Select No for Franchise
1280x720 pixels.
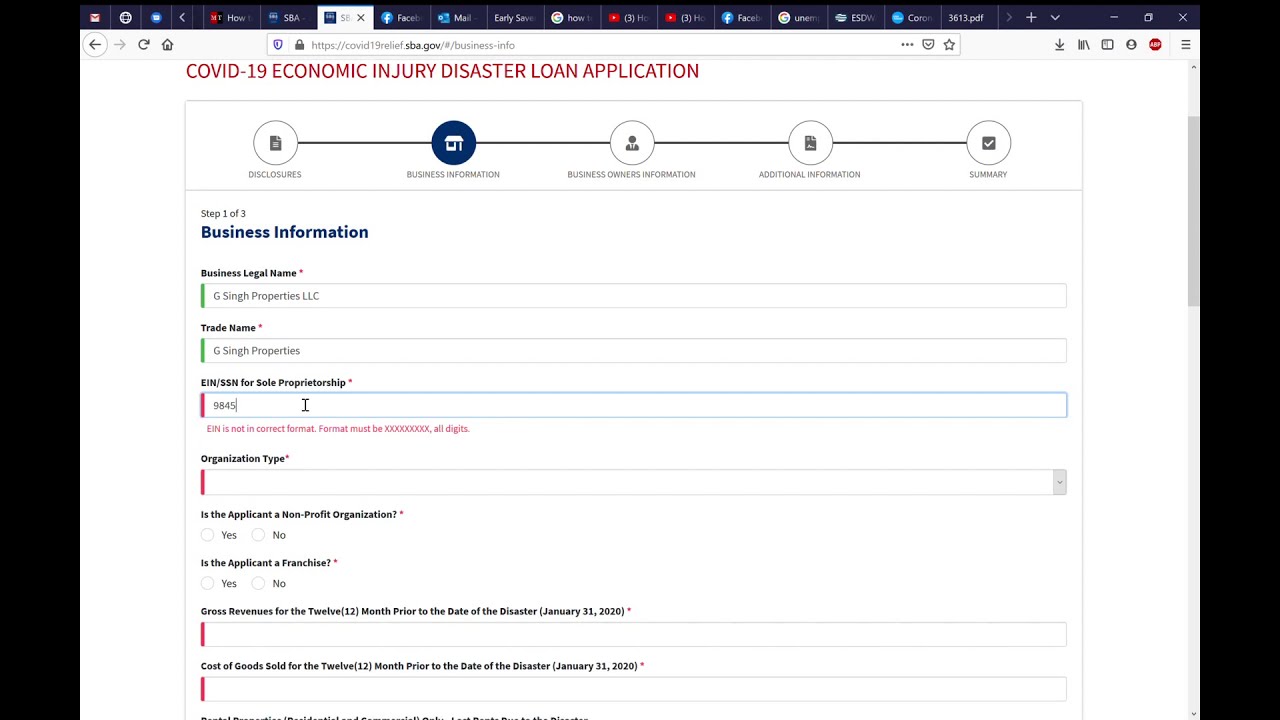(259, 583)
